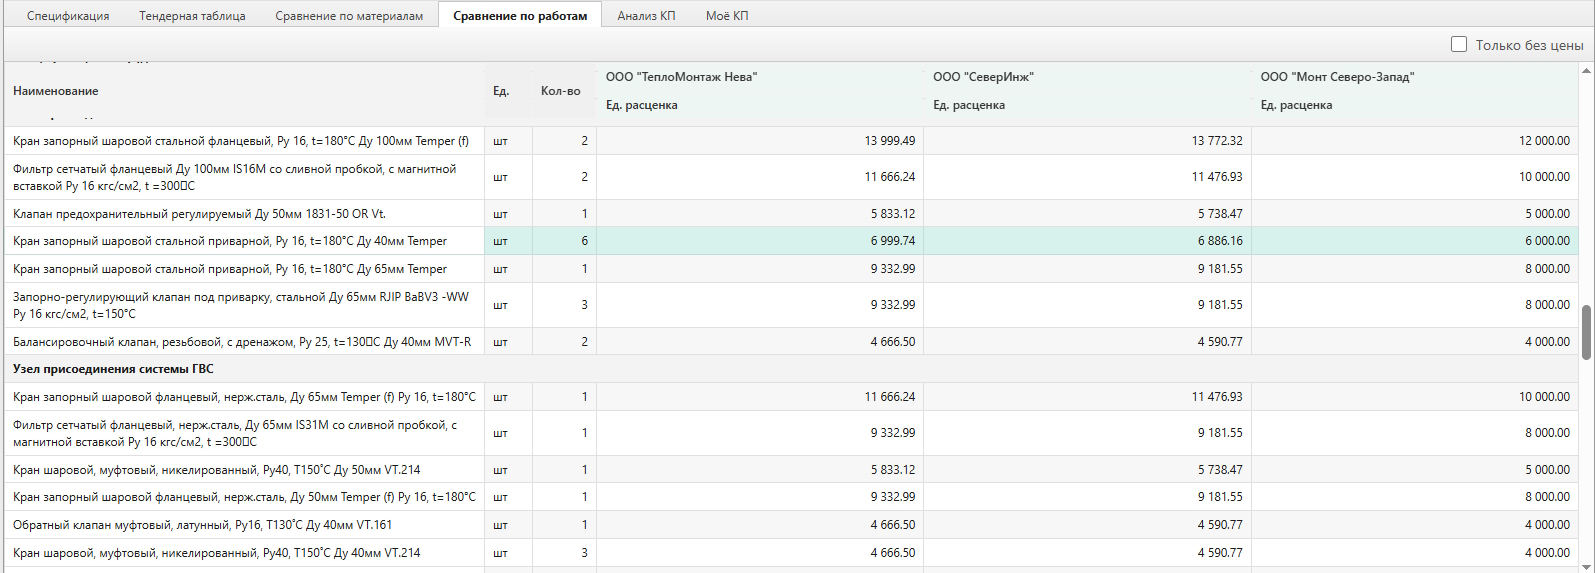Image resolution: width=1595 pixels, height=573 pixels.
Task: Select row Фильтр сетчатый фланцевый Ду 100мм IS16M
Action: (x=791, y=177)
